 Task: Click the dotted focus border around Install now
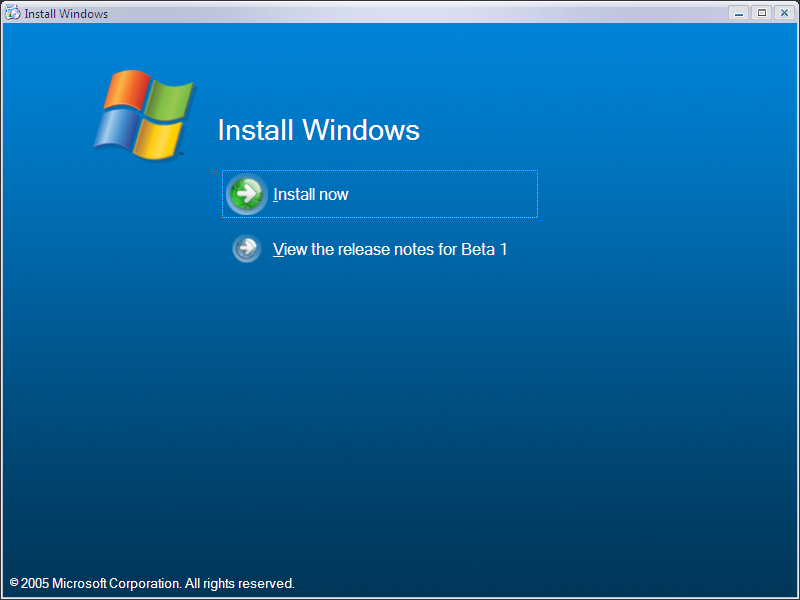point(380,172)
